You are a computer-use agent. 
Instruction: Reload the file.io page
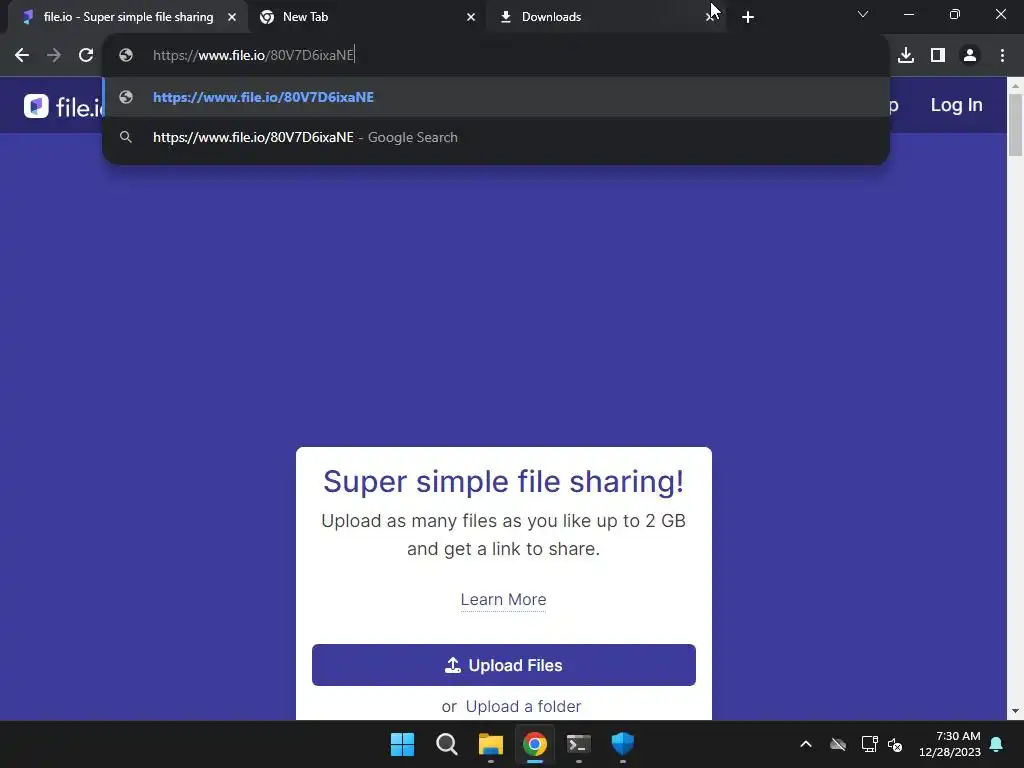[x=86, y=56]
